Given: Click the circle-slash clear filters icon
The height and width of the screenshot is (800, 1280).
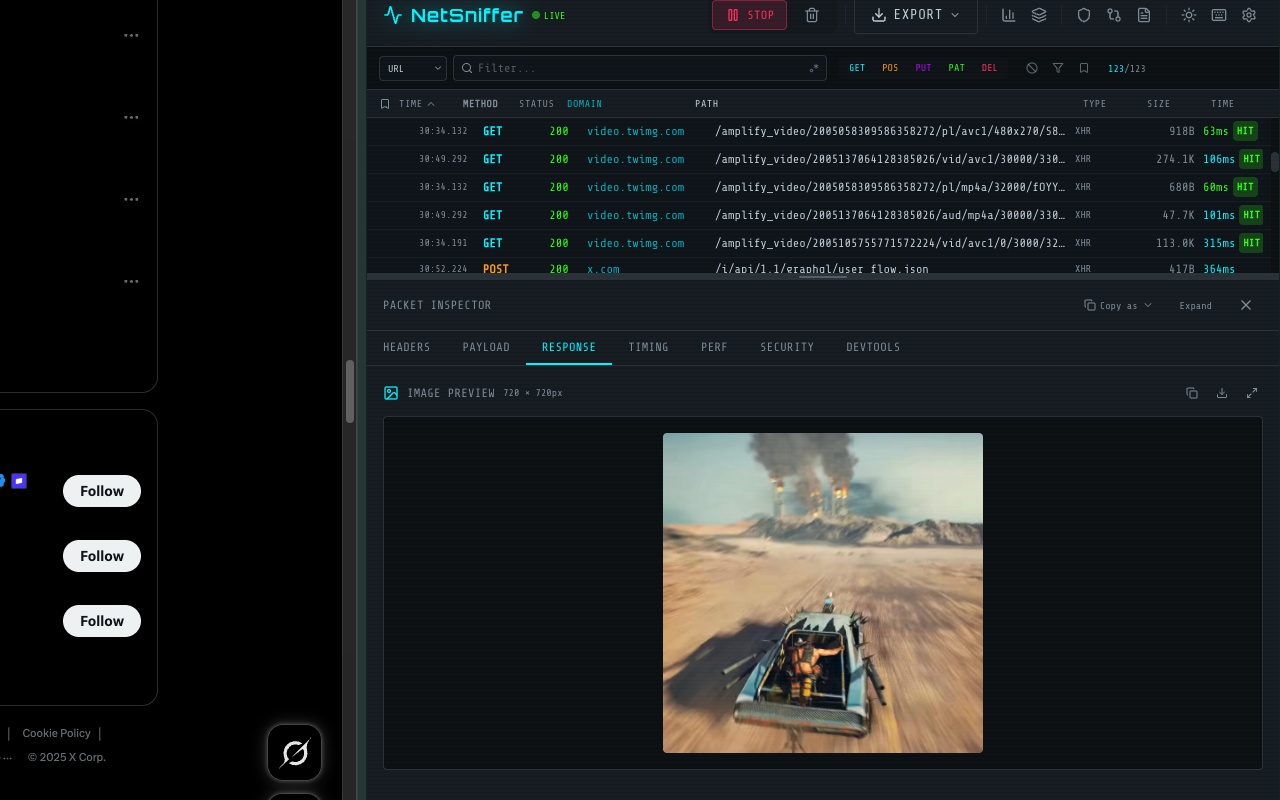Looking at the screenshot, I should click(1032, 68).
